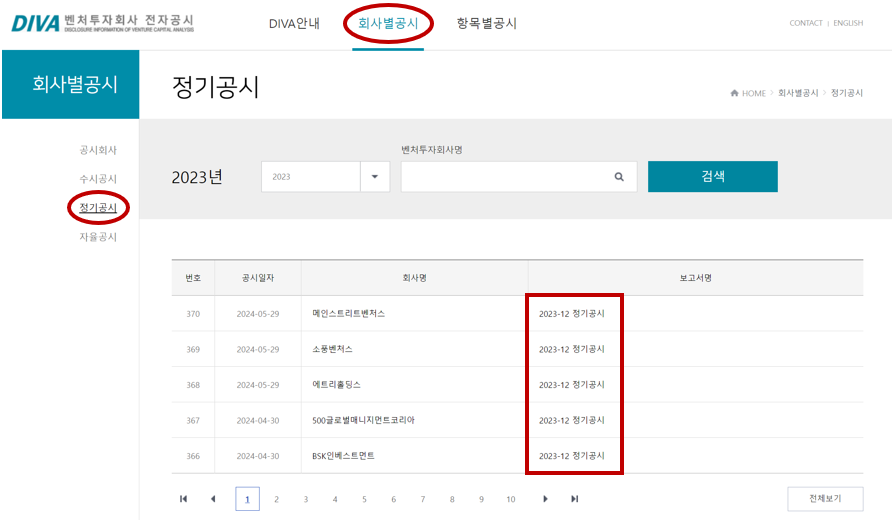Open company 메인스트리트벤처스
The width and height of the screenshot is (892, 520).
click(x=348, y=313)
